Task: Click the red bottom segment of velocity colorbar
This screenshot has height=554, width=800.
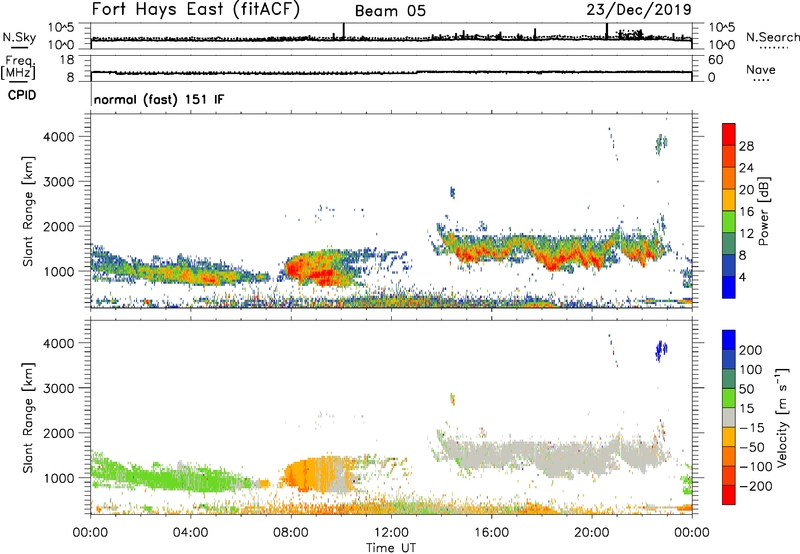Action: pos(729,495)
